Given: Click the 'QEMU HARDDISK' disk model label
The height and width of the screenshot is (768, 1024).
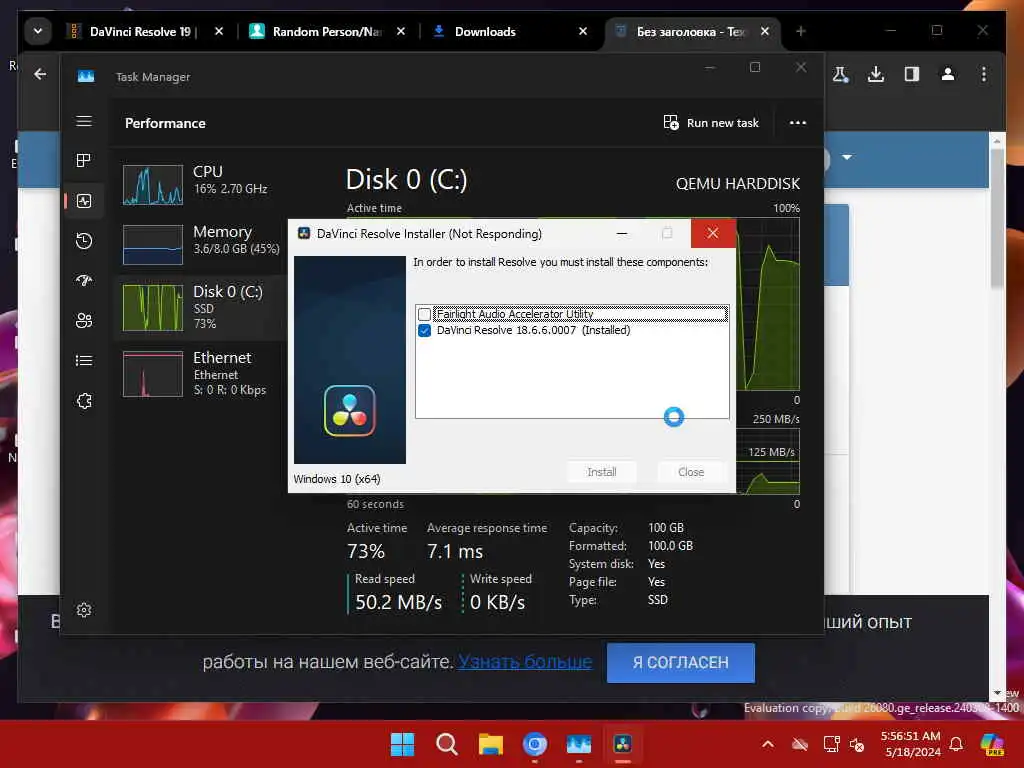Looking at the screenshot, I should pos(738,184).
